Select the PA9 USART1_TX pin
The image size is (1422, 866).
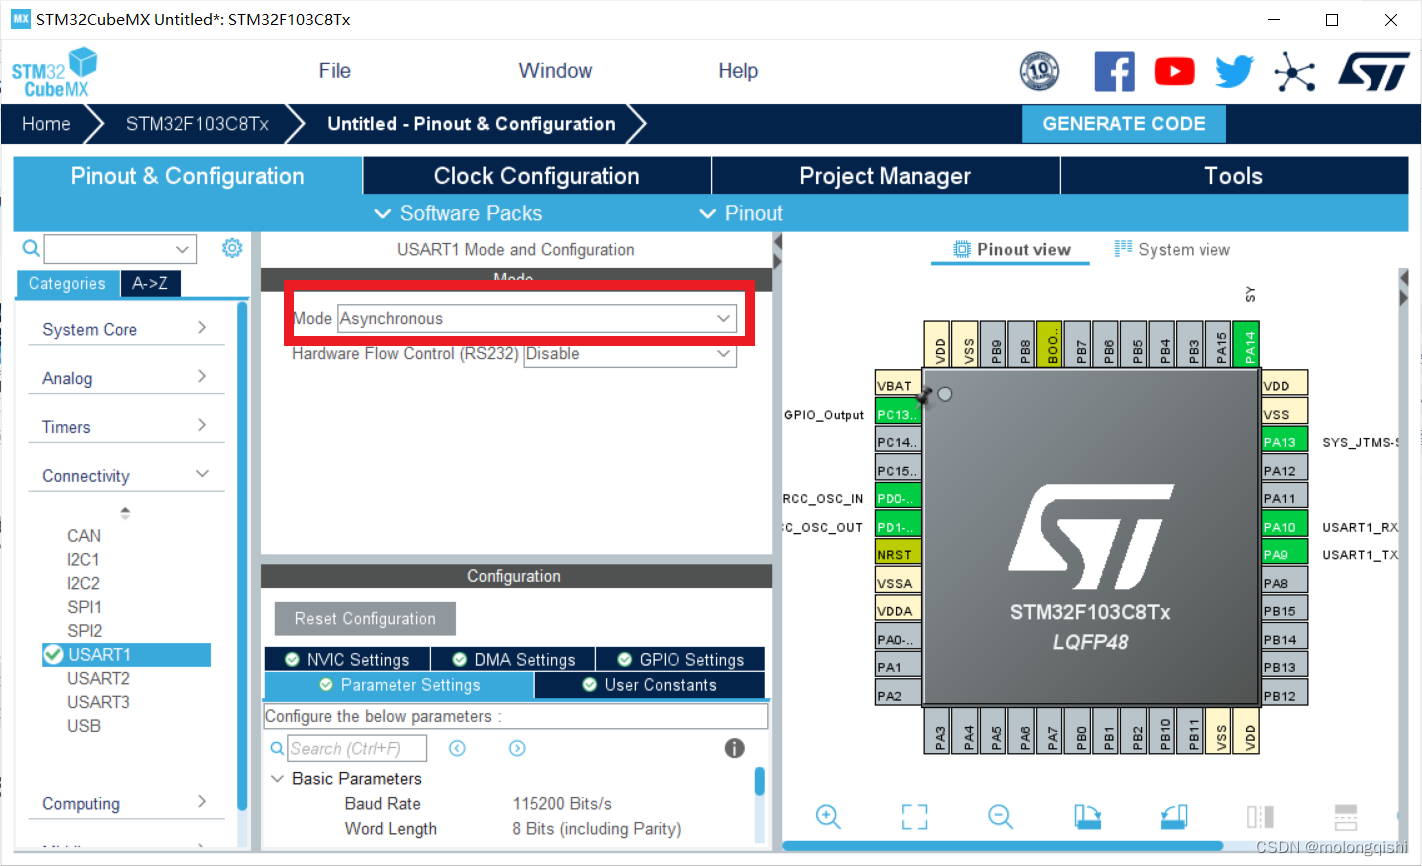(1285, 554)
